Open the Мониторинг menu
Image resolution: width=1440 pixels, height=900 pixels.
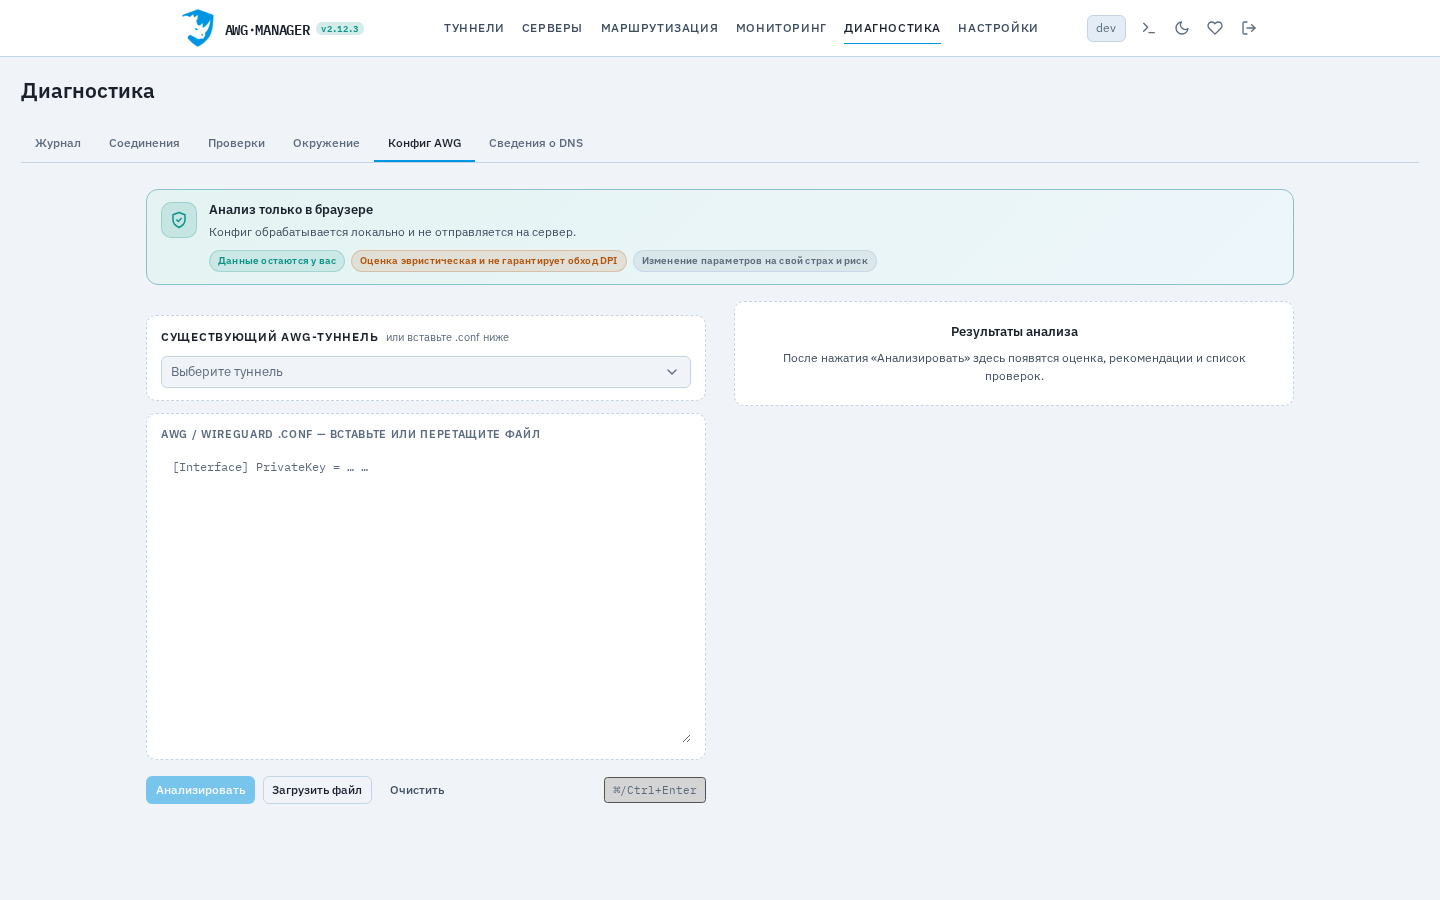point(781,28)
